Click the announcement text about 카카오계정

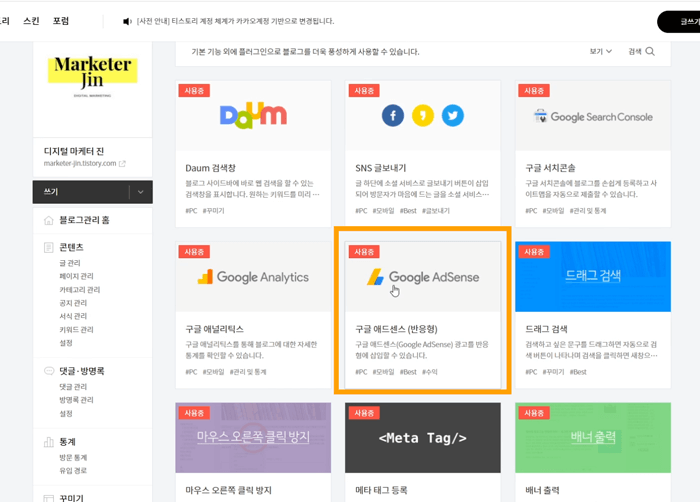tap(235, 21)
